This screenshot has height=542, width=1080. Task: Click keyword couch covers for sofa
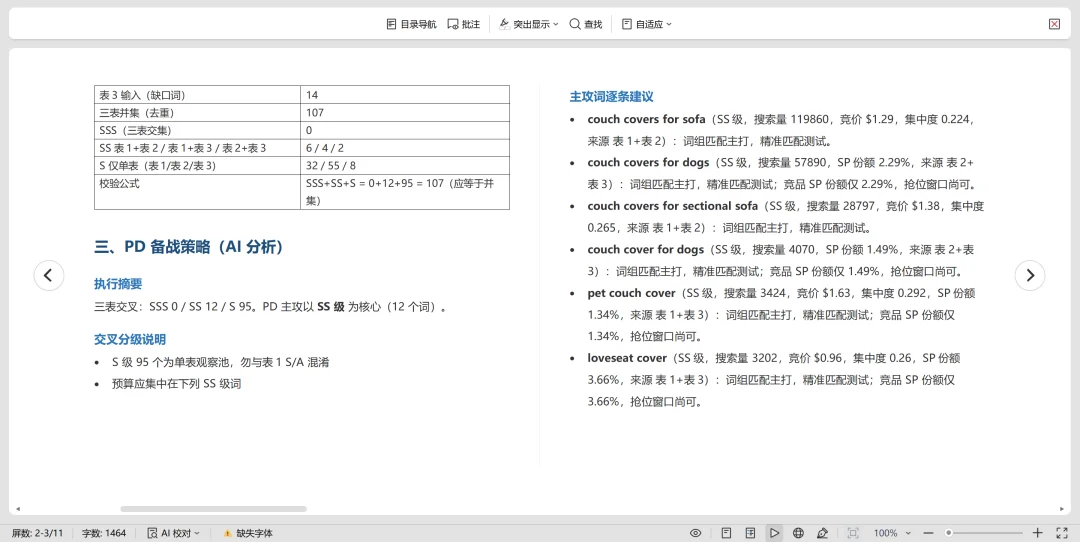click(x=646, y=119)
